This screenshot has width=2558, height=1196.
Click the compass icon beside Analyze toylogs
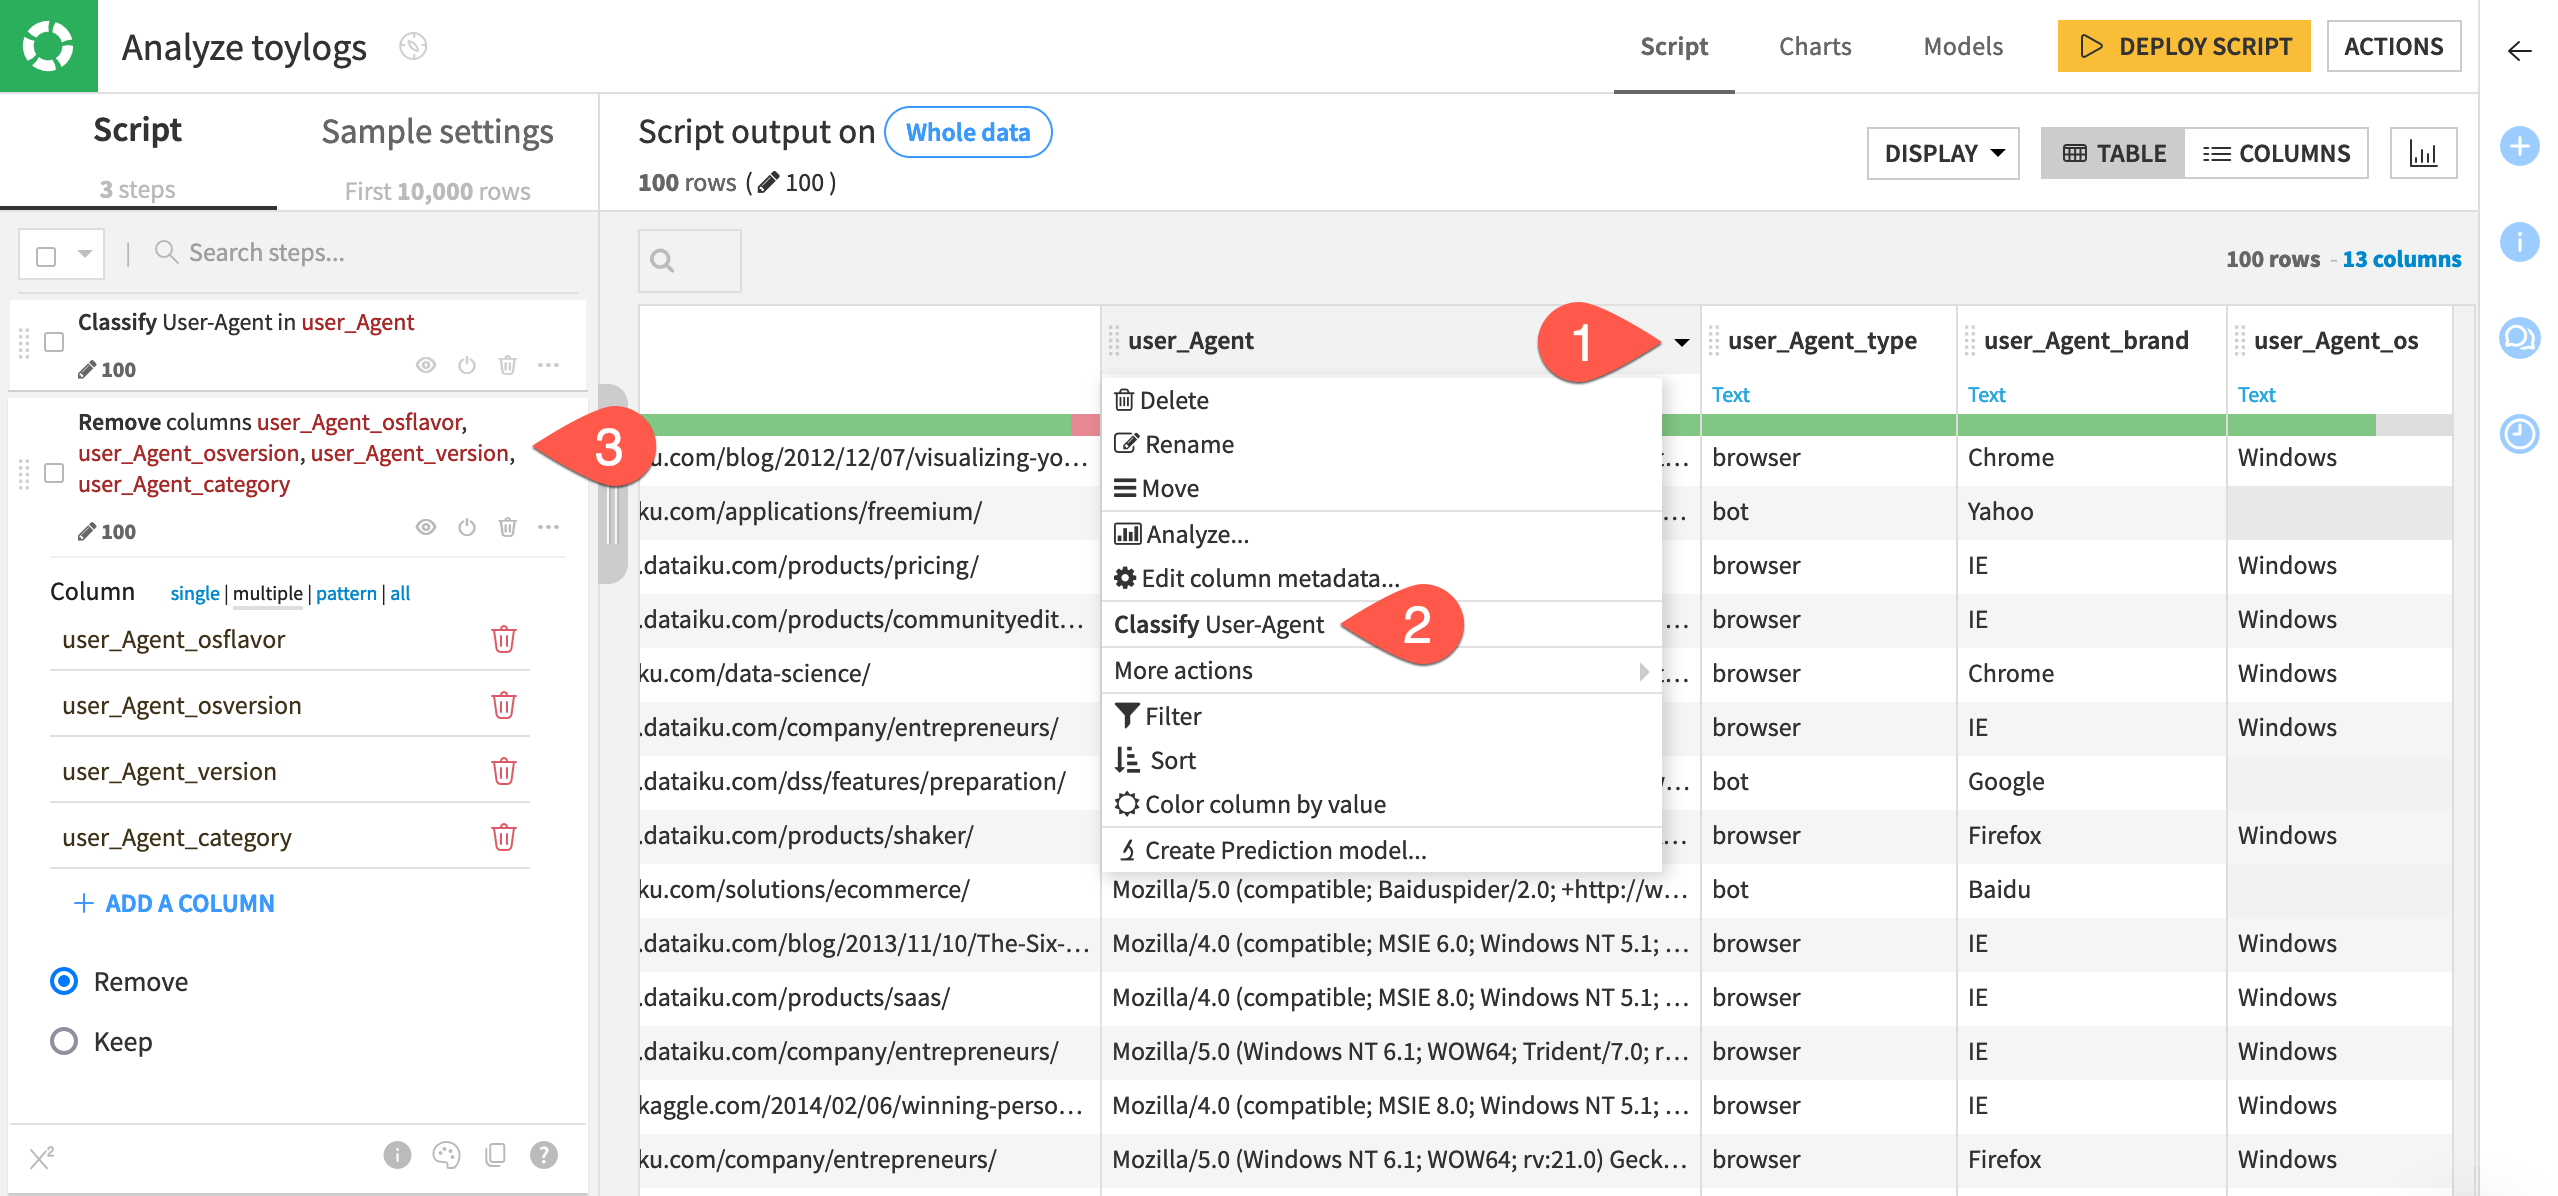click(x=413, y=46)
